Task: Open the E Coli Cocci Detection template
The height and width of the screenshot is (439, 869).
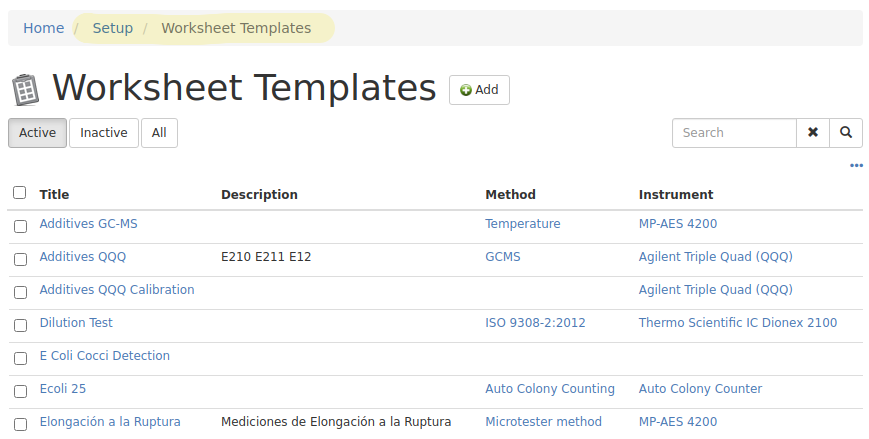Action: pos(105,356)
